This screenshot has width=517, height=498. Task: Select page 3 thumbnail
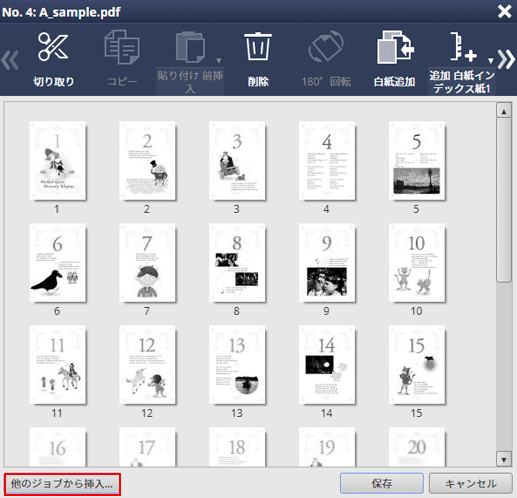237,161
